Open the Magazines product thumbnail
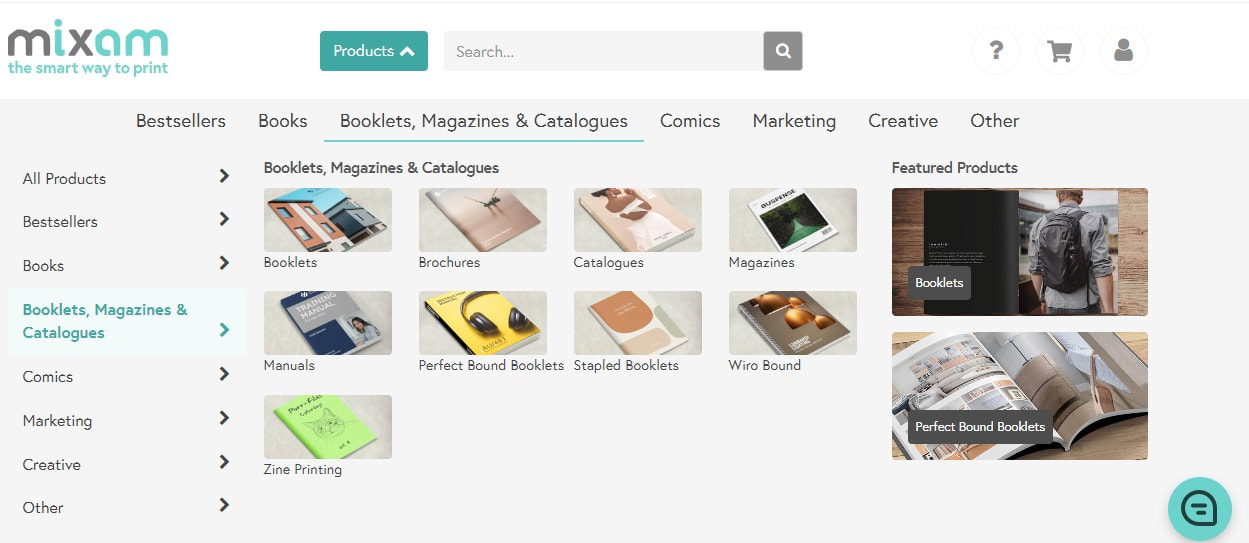The width and height of the screenshot is (1249, 543). [793, 220]
